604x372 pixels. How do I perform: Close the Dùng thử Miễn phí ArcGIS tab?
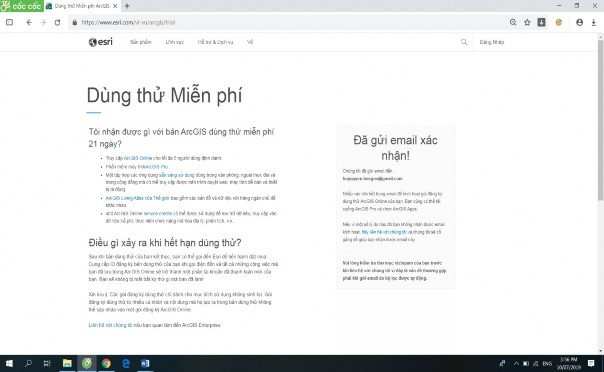click(115, 6)
